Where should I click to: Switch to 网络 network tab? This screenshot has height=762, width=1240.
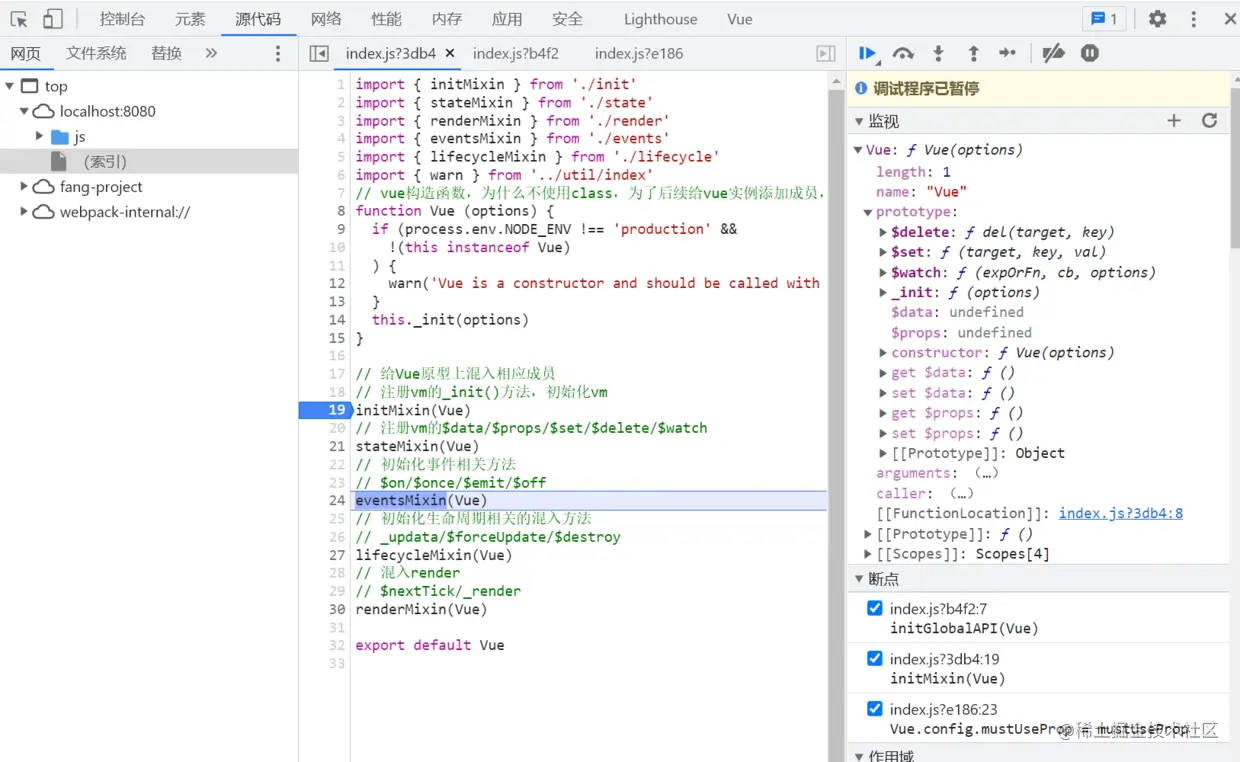(x=326, y=19)
